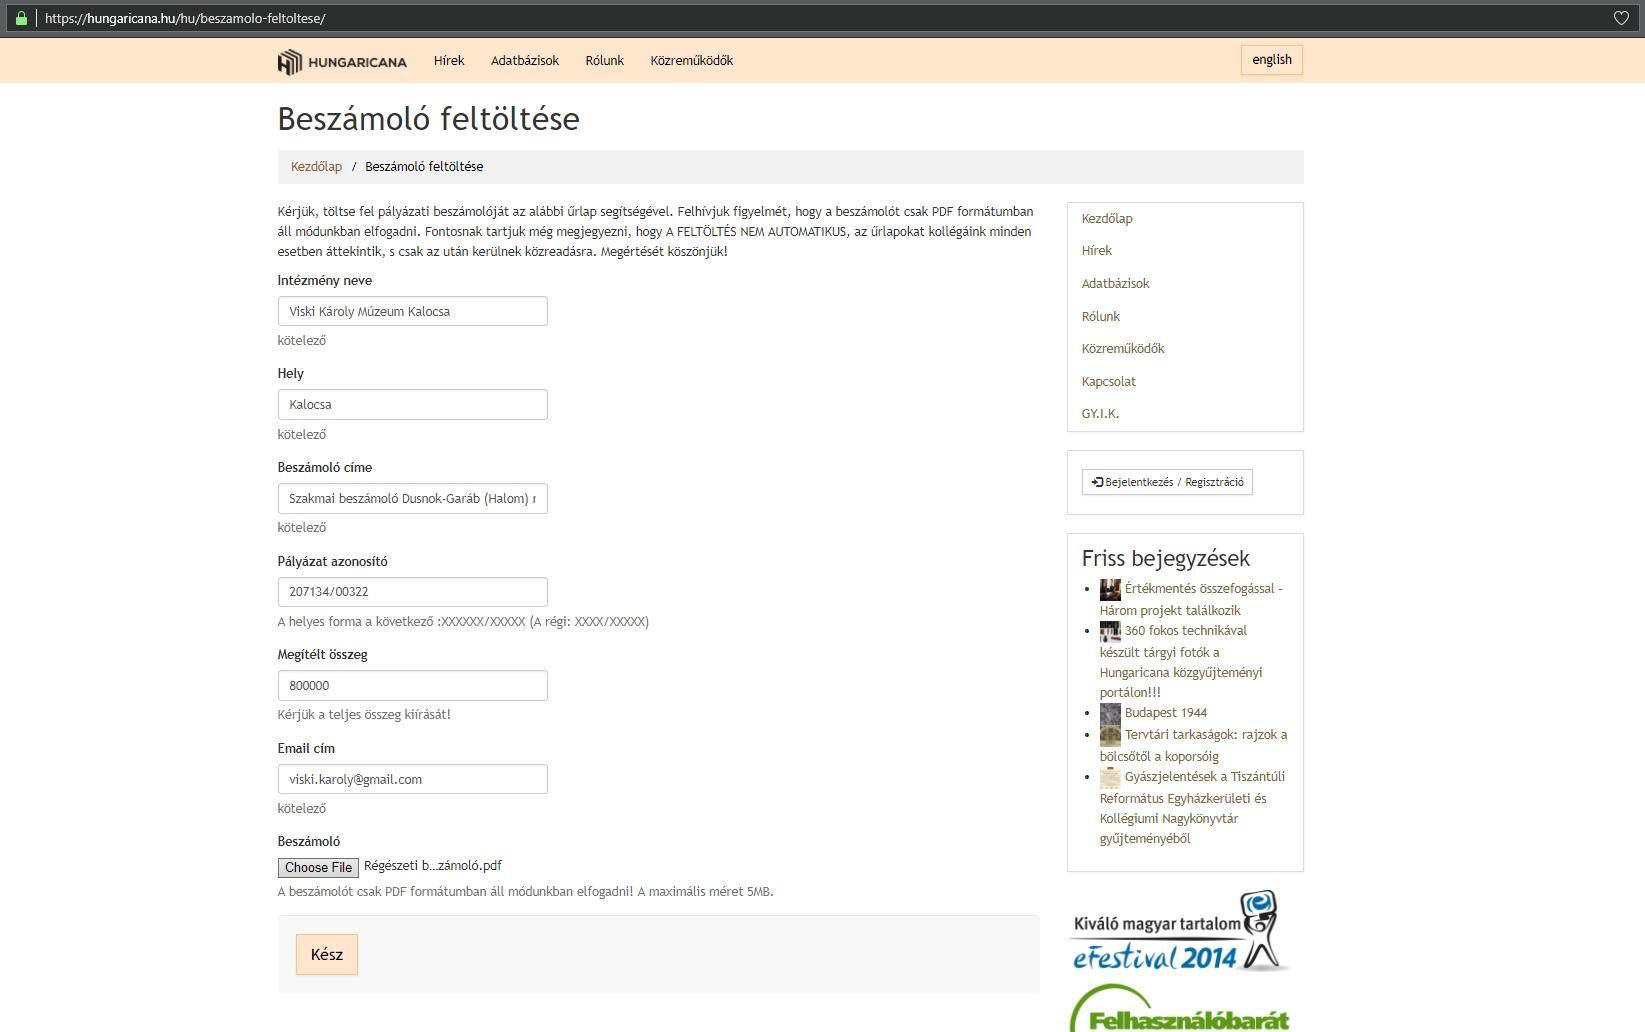This screenshot has width=1645, height=1032.
Task: Focus the Intézmény neve input field
Action: coord(413,311)
